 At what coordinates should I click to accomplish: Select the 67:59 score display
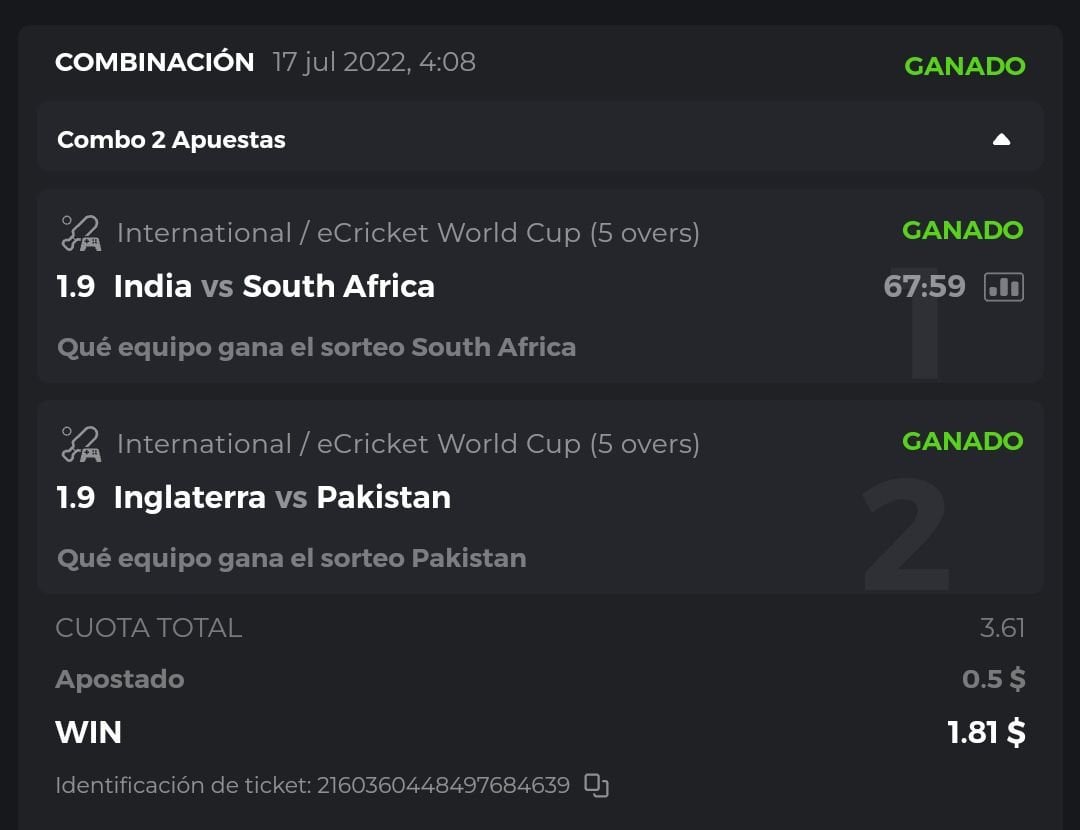point(924,287)
